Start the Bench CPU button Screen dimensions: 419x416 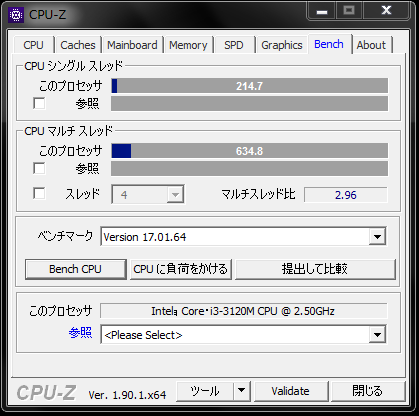click(76, 269)
